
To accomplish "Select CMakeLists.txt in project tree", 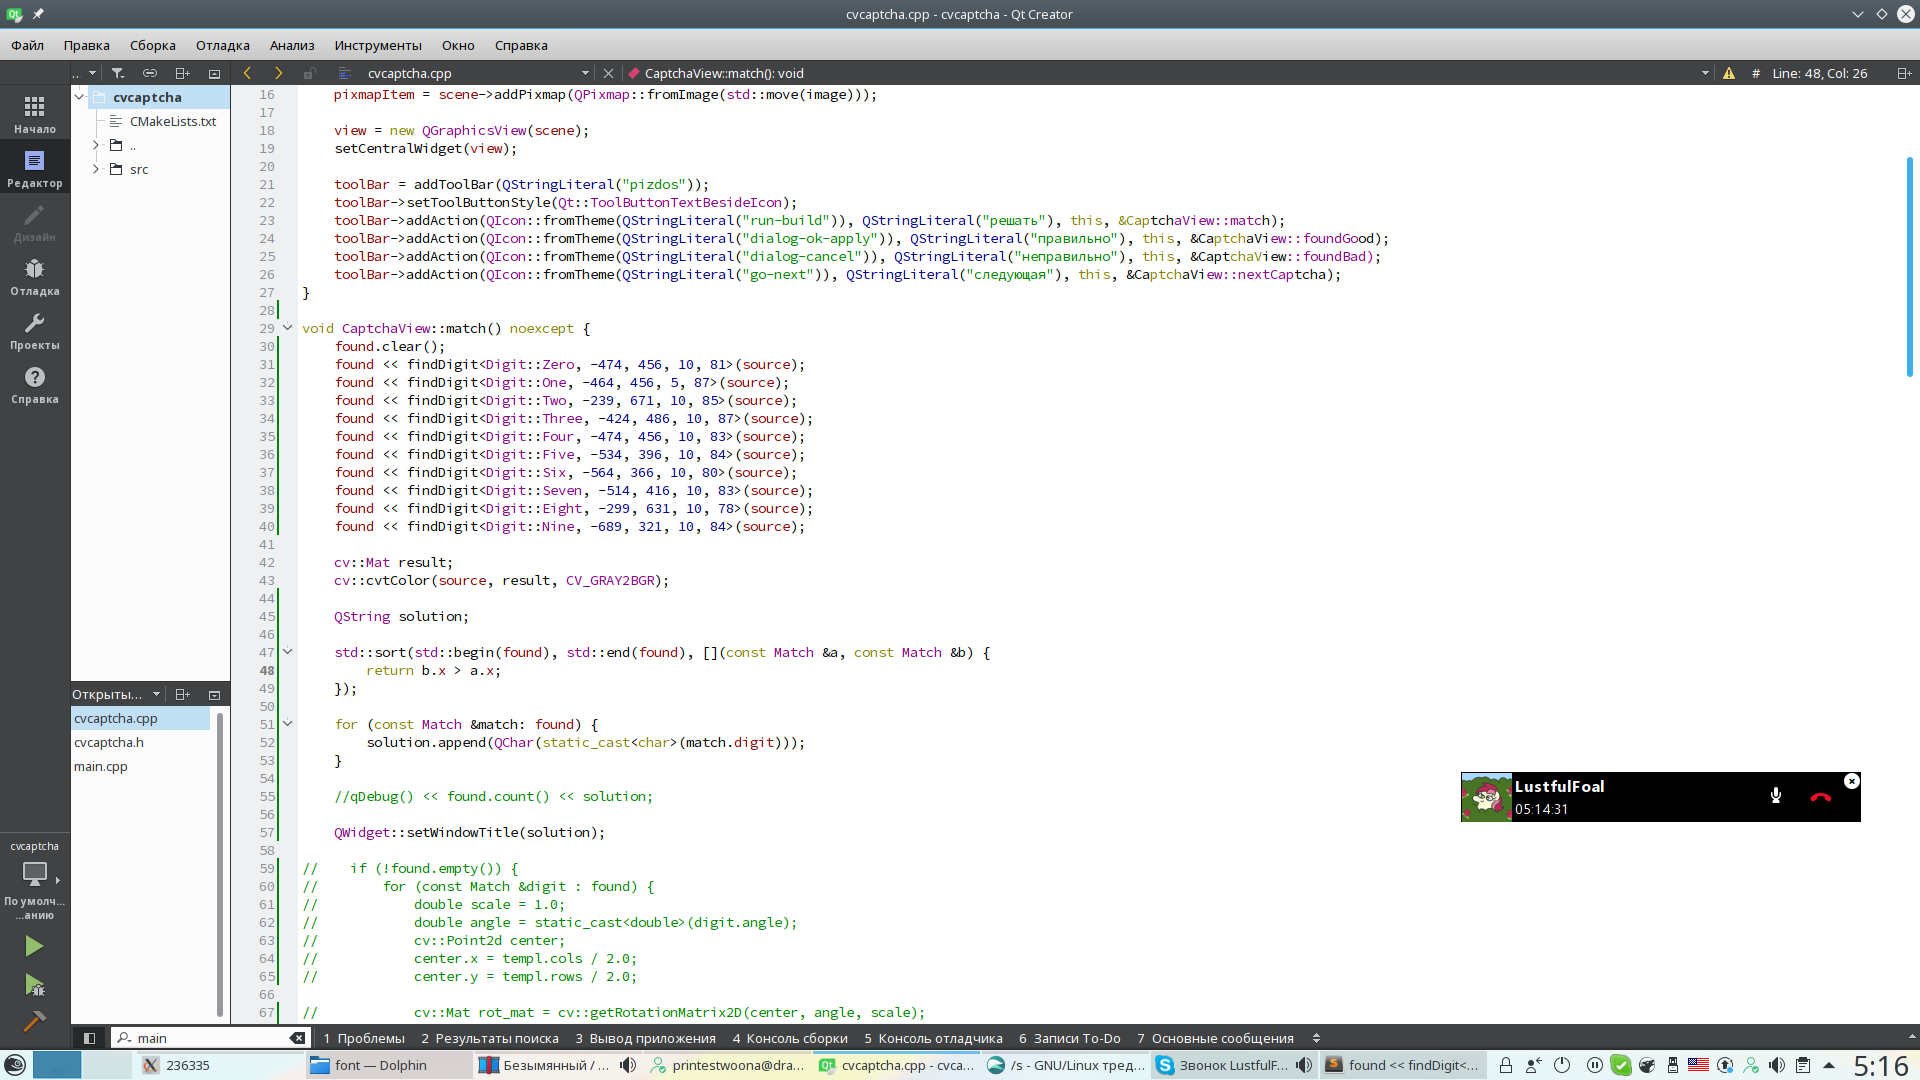I will (x=172, y=121).
